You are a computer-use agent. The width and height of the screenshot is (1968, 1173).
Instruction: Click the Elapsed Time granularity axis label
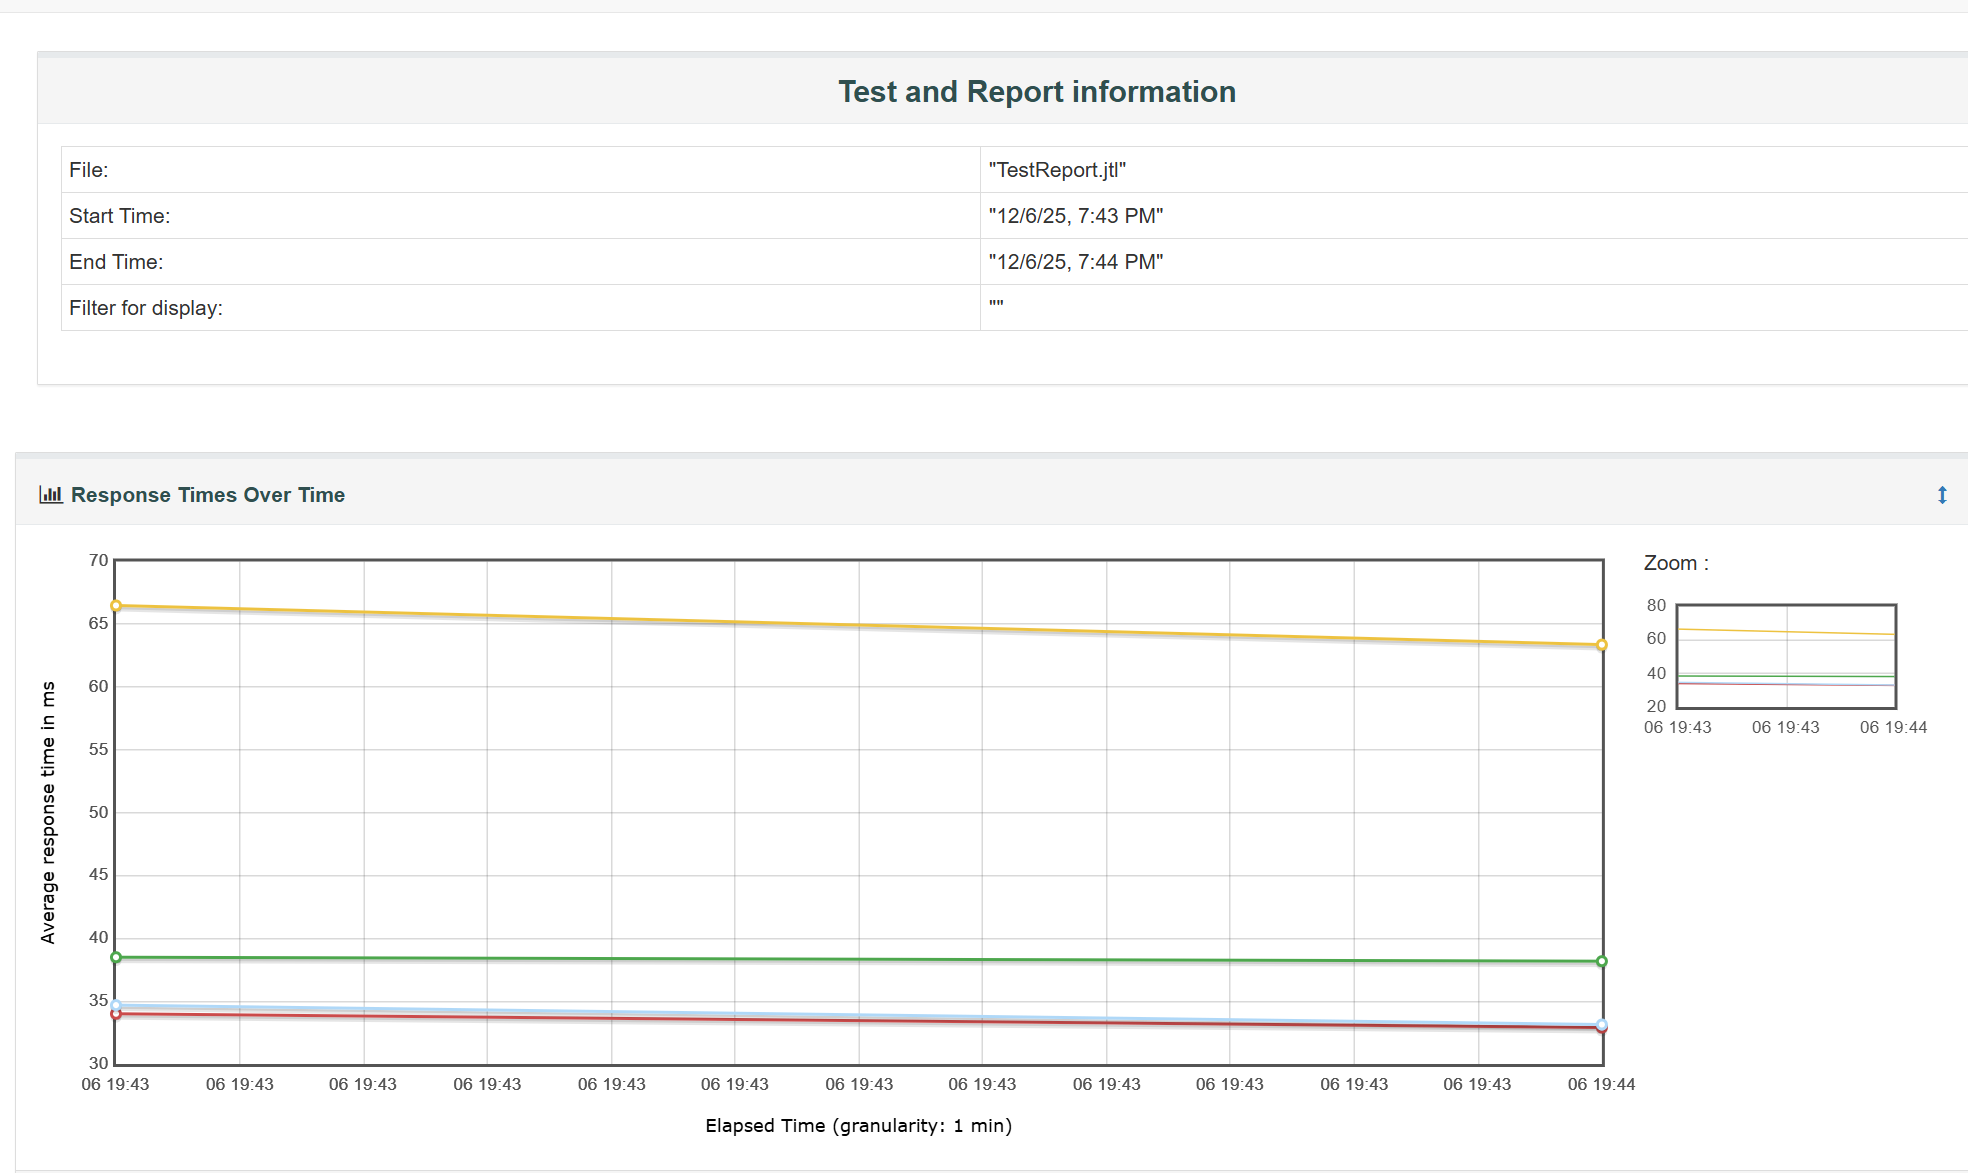858,1126
